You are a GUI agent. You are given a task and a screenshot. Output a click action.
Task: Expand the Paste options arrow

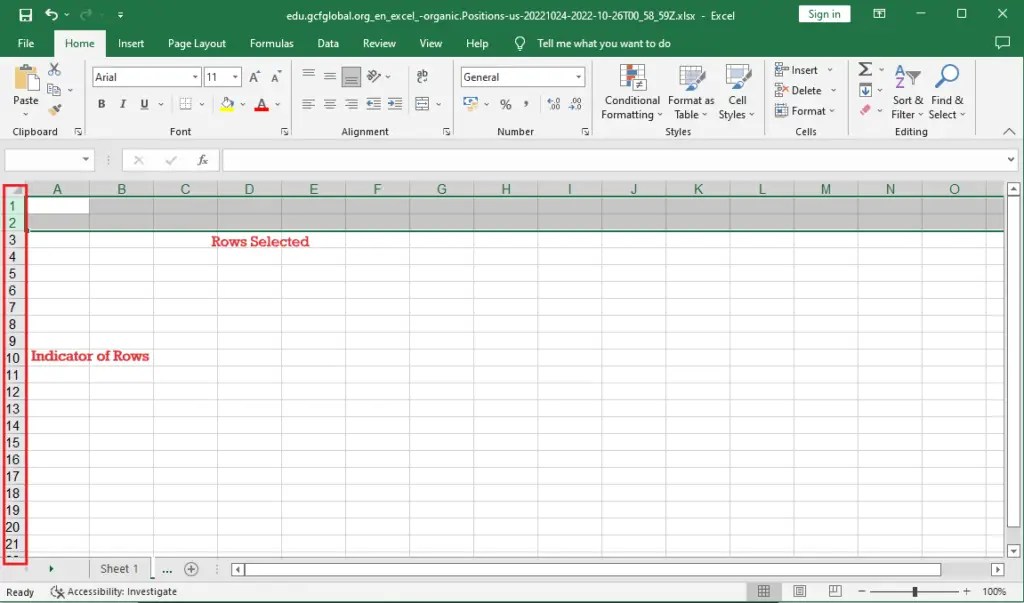(x=25, y=115)
